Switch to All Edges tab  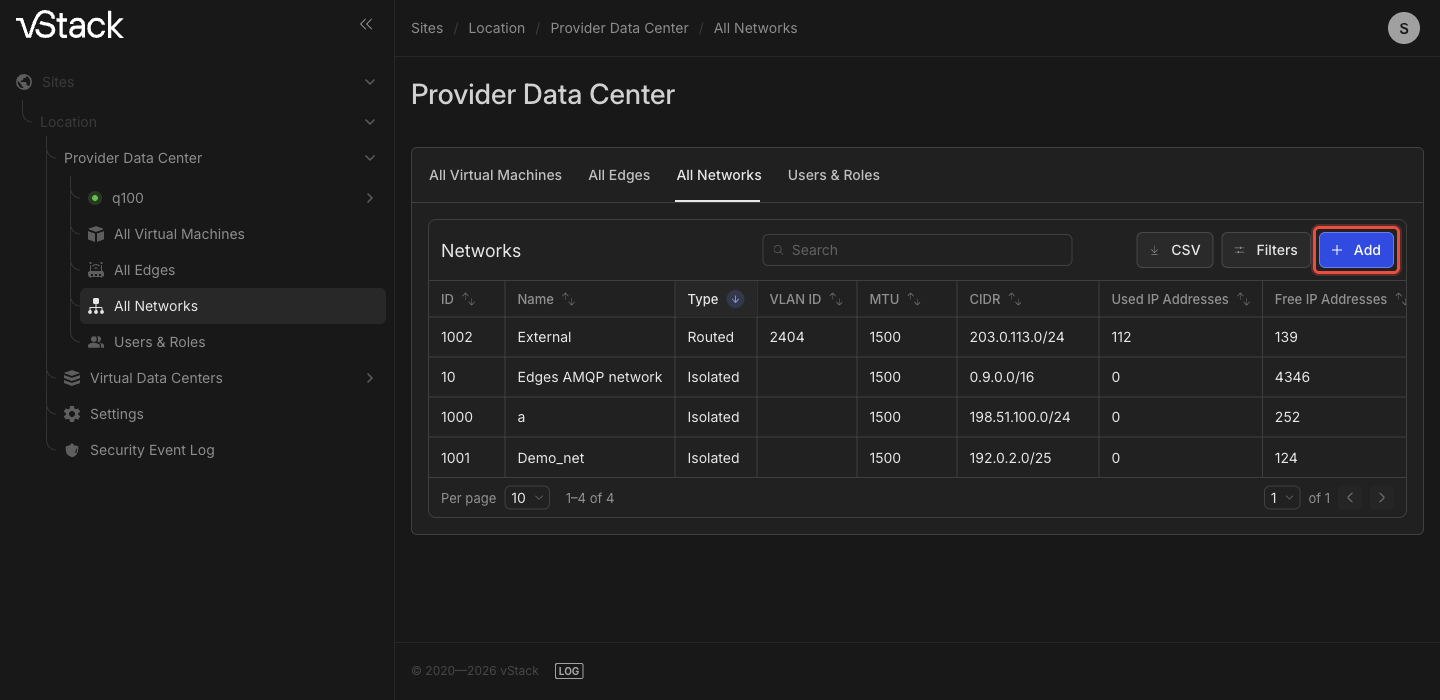point(619,175)
